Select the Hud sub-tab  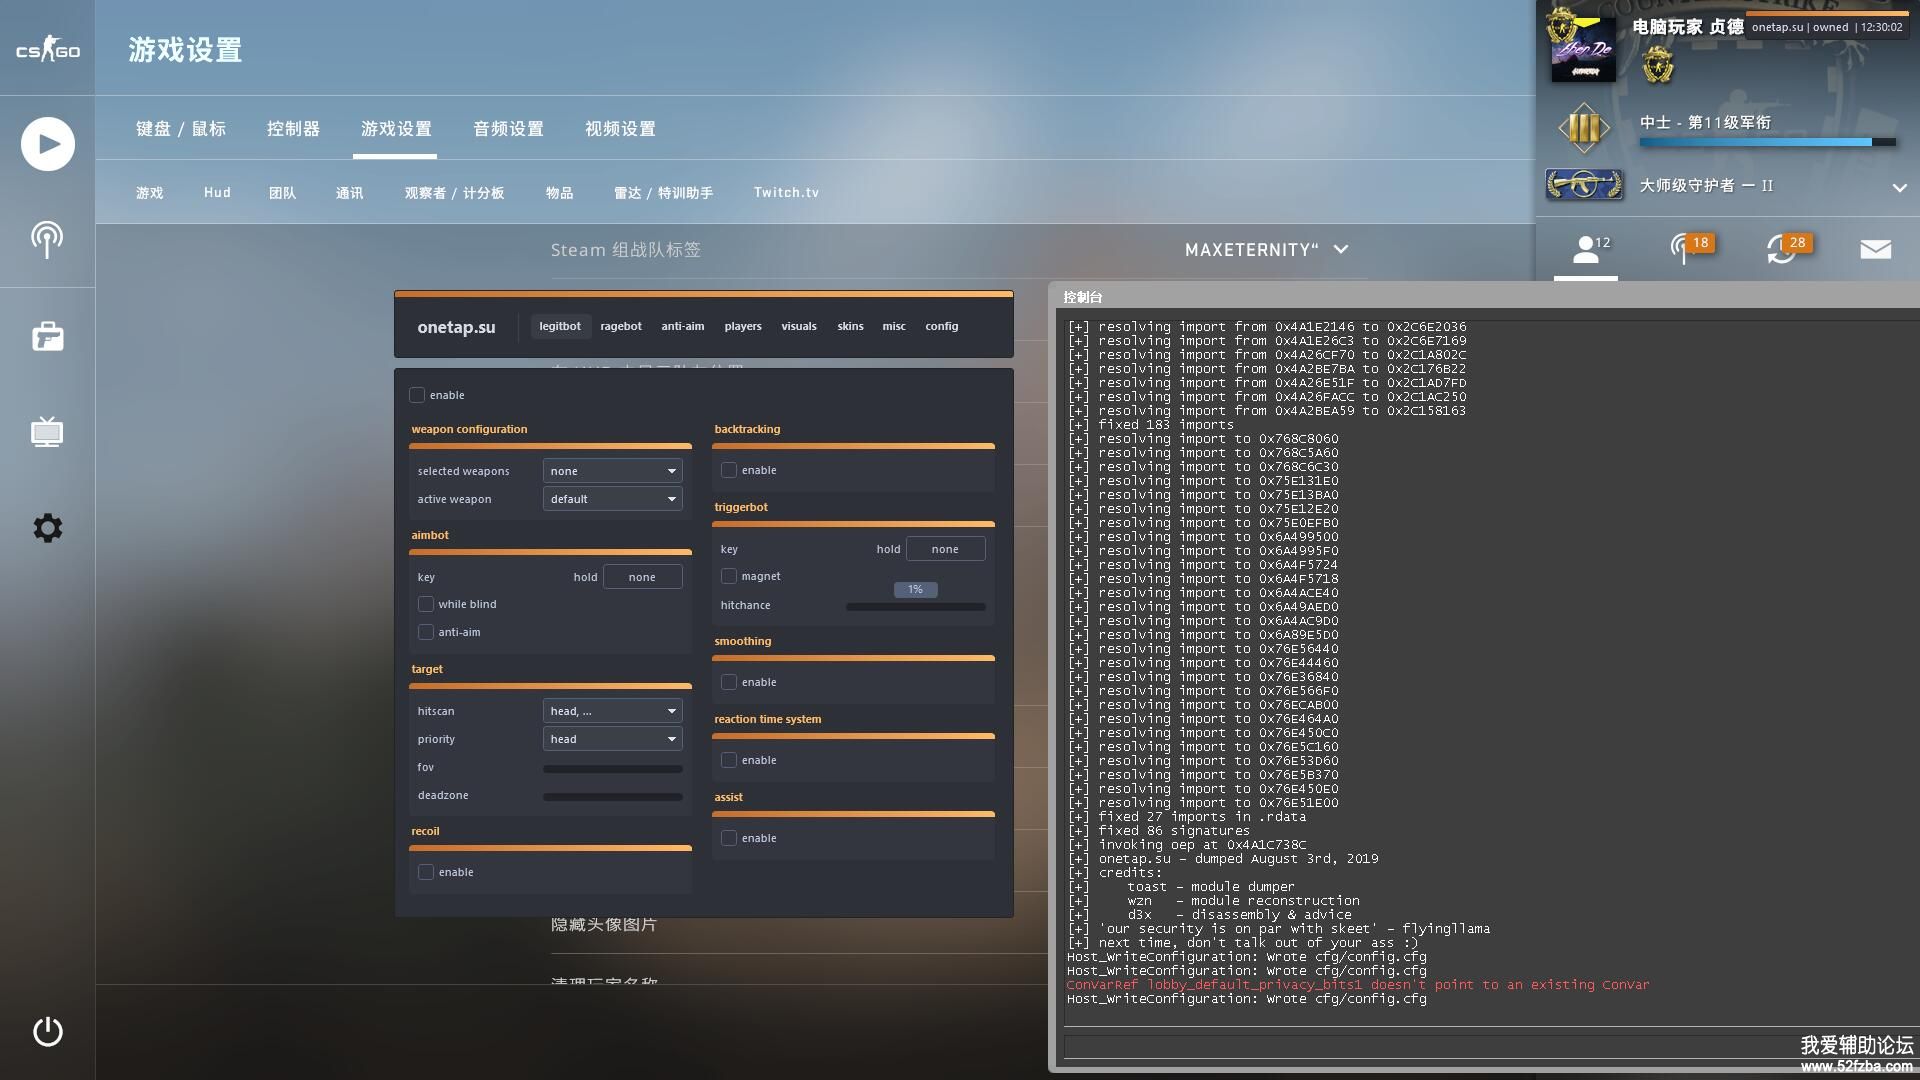[217, 193]
